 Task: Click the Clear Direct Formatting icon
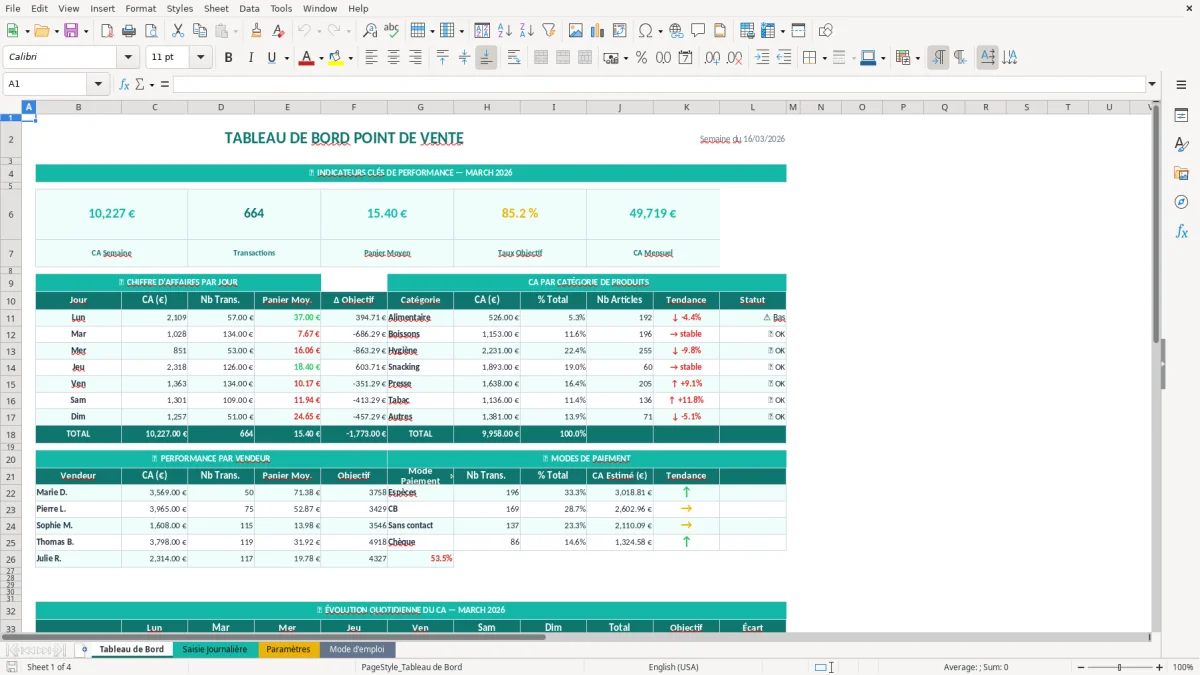point(278,31)
